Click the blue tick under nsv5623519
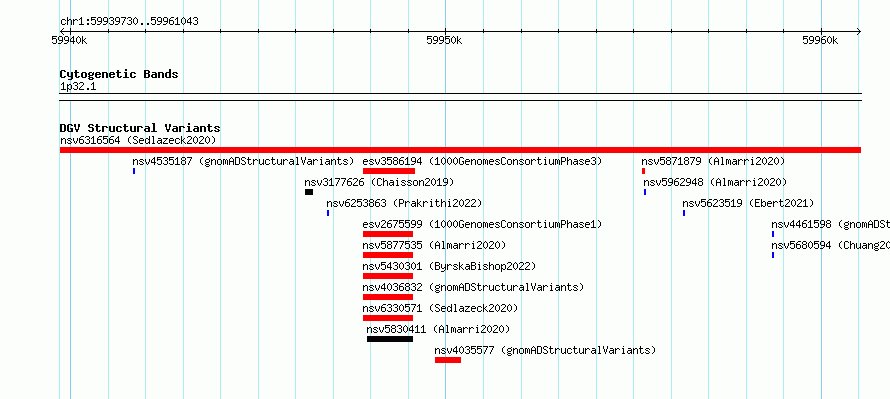Viewport: 890px width, 399px height. click(x=684, y=213)
